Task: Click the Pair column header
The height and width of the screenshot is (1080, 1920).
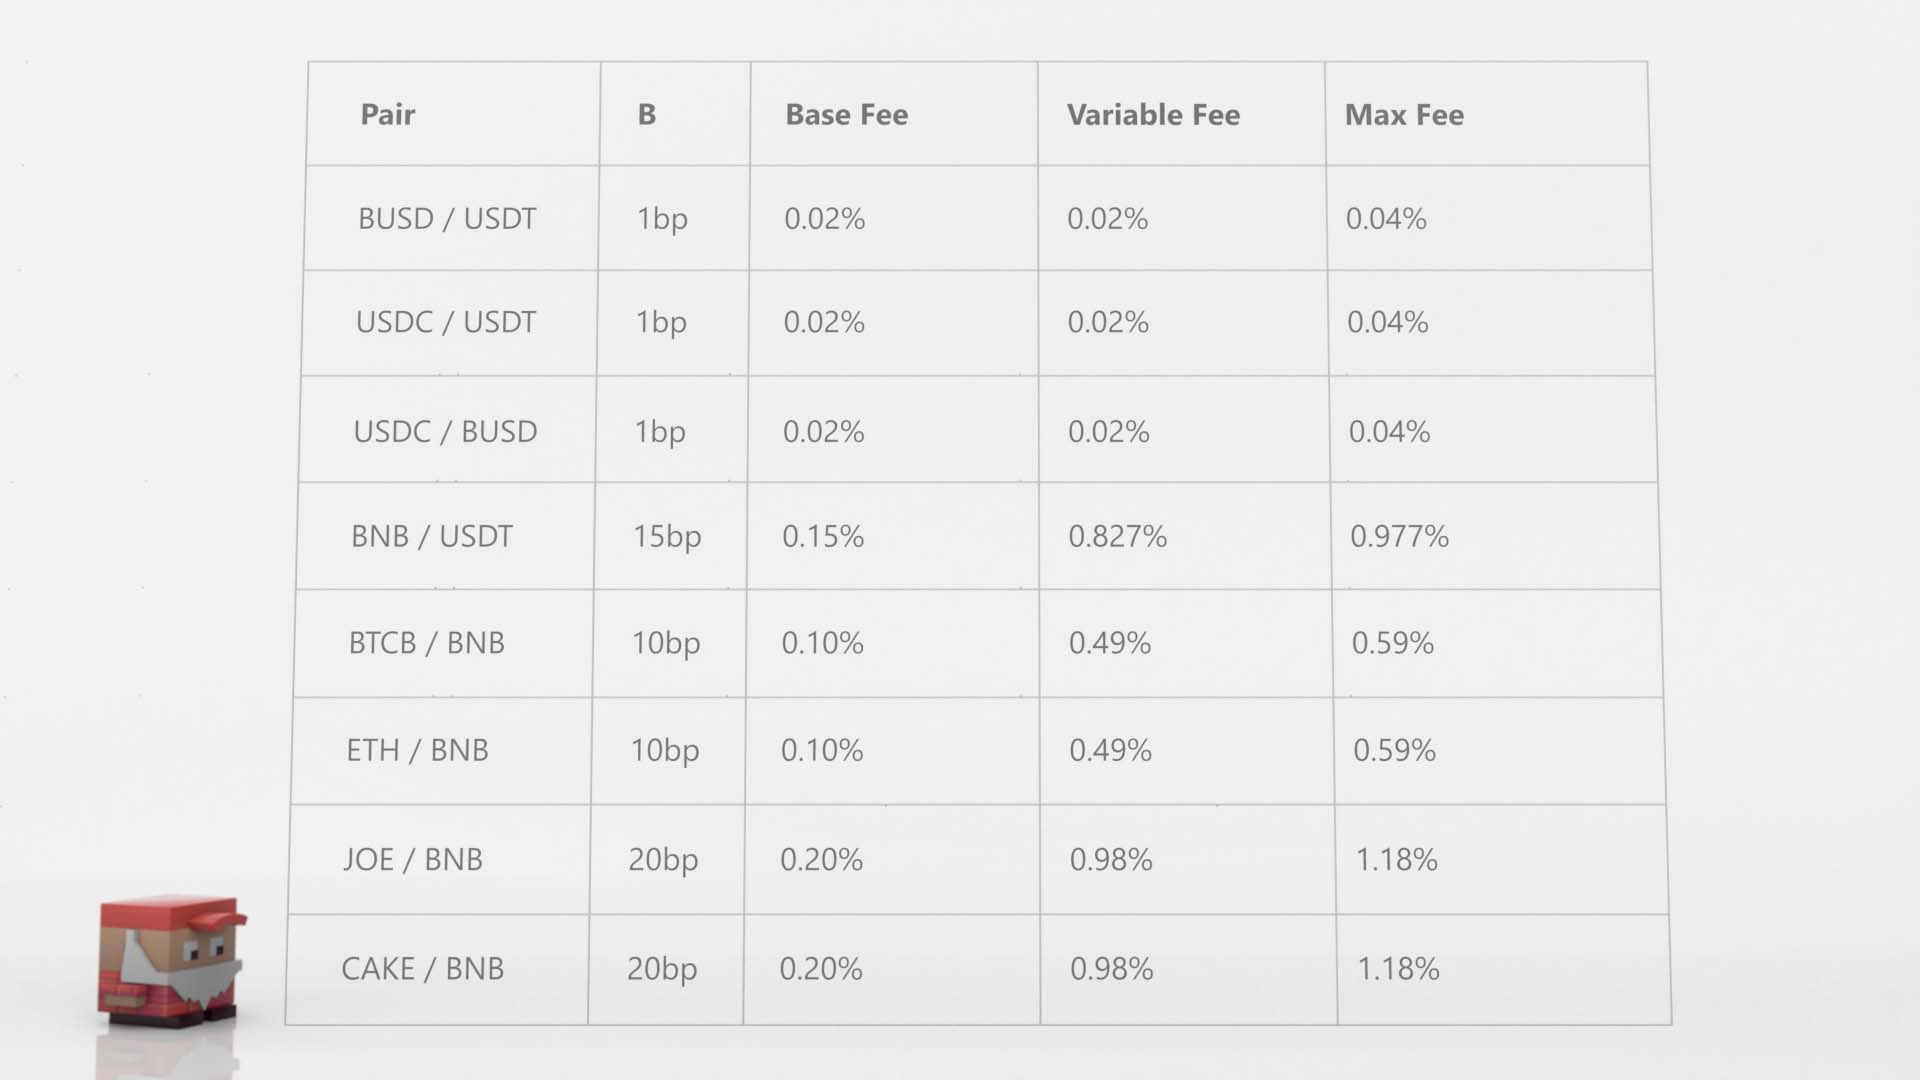Action: point(388,115)
